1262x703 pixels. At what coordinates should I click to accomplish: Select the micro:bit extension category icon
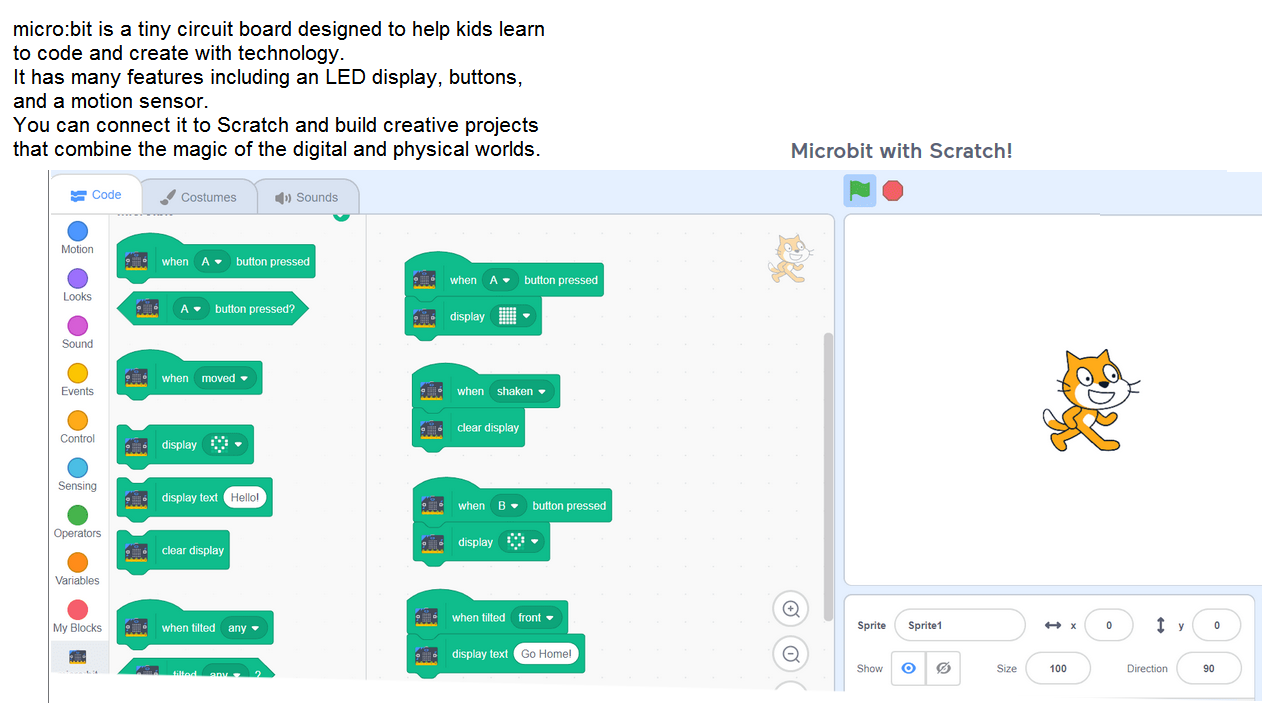(x=77, y=658)
